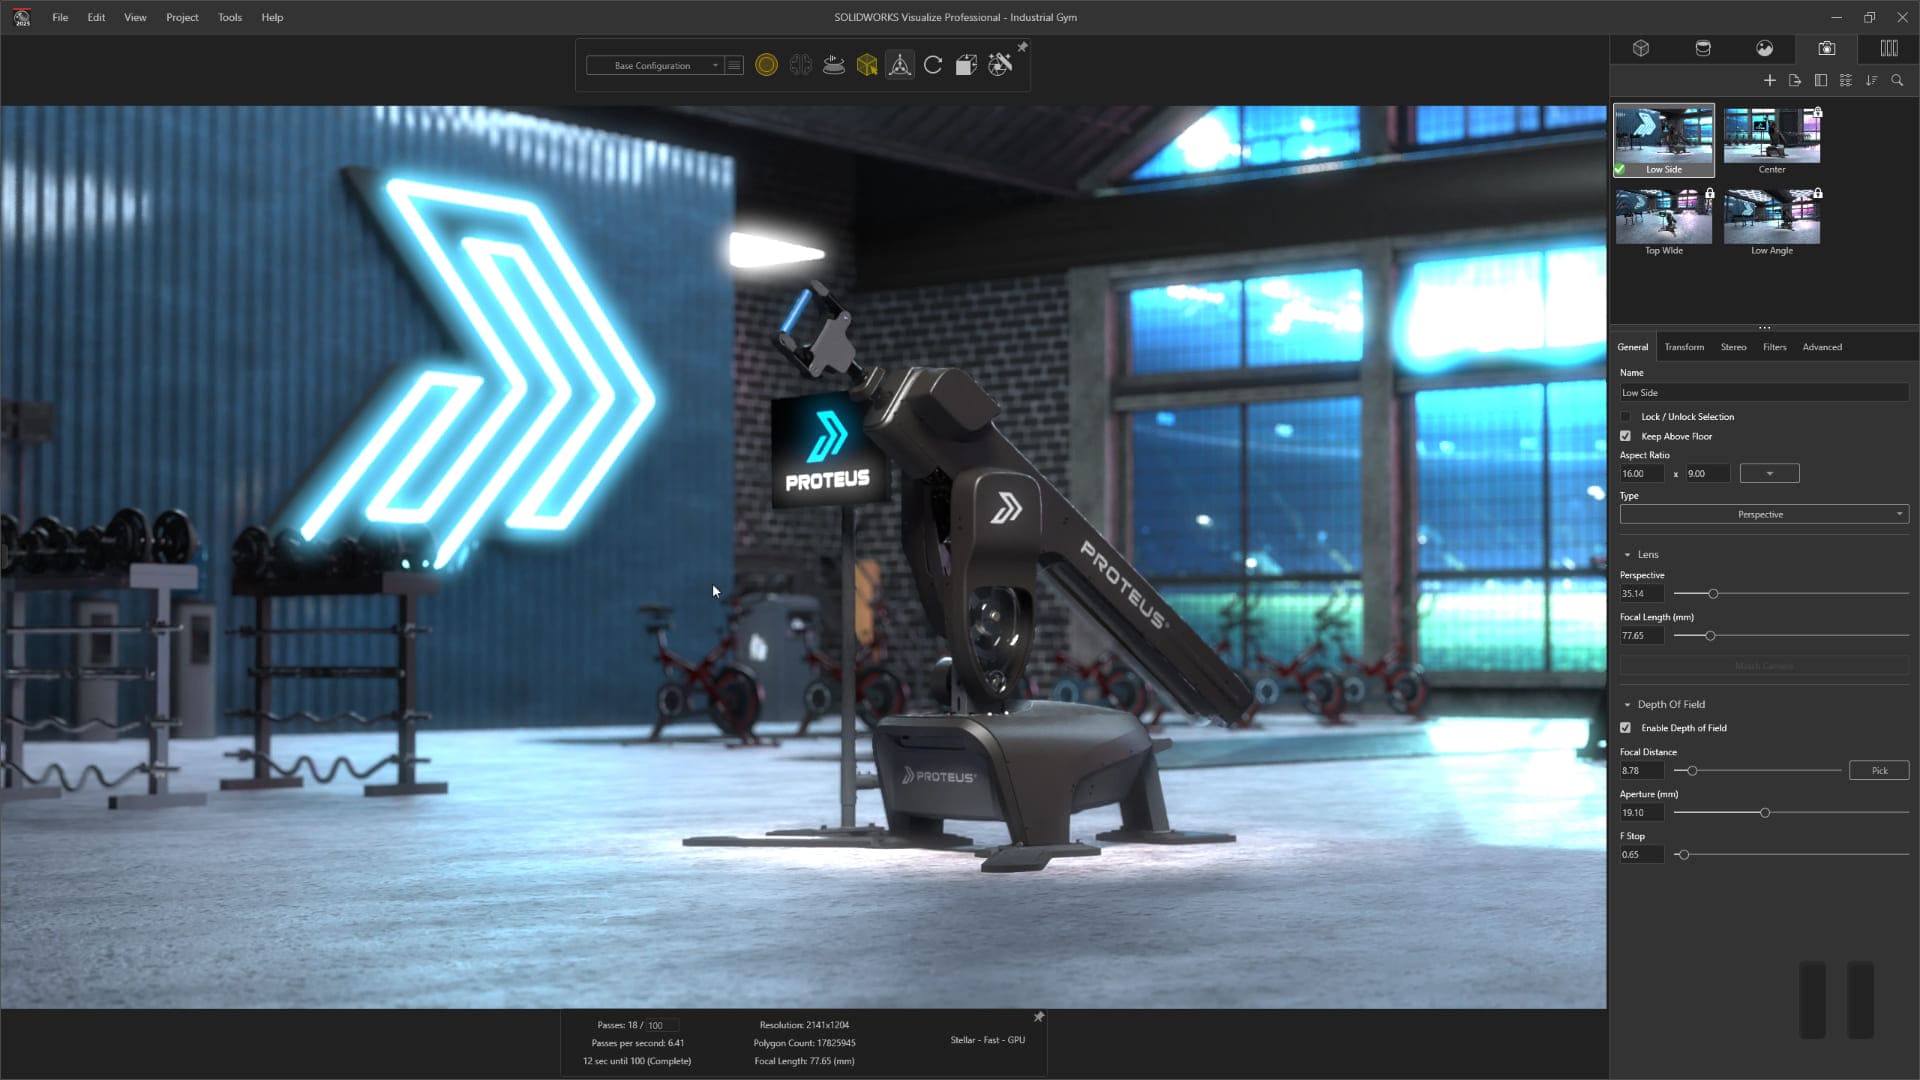Click the pin icon on render status bar
This screenshot has height=1080, width=1920.
coord(1039,1017)
